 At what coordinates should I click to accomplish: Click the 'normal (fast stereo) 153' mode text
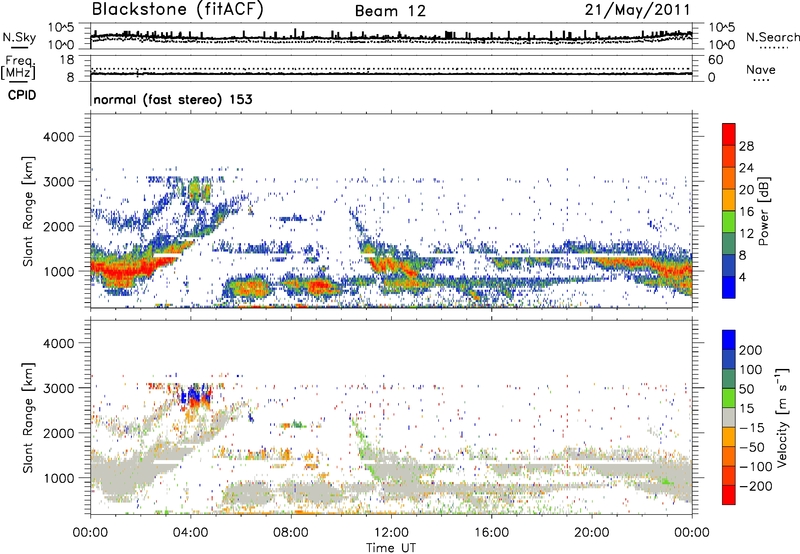(x=173, y=100)
